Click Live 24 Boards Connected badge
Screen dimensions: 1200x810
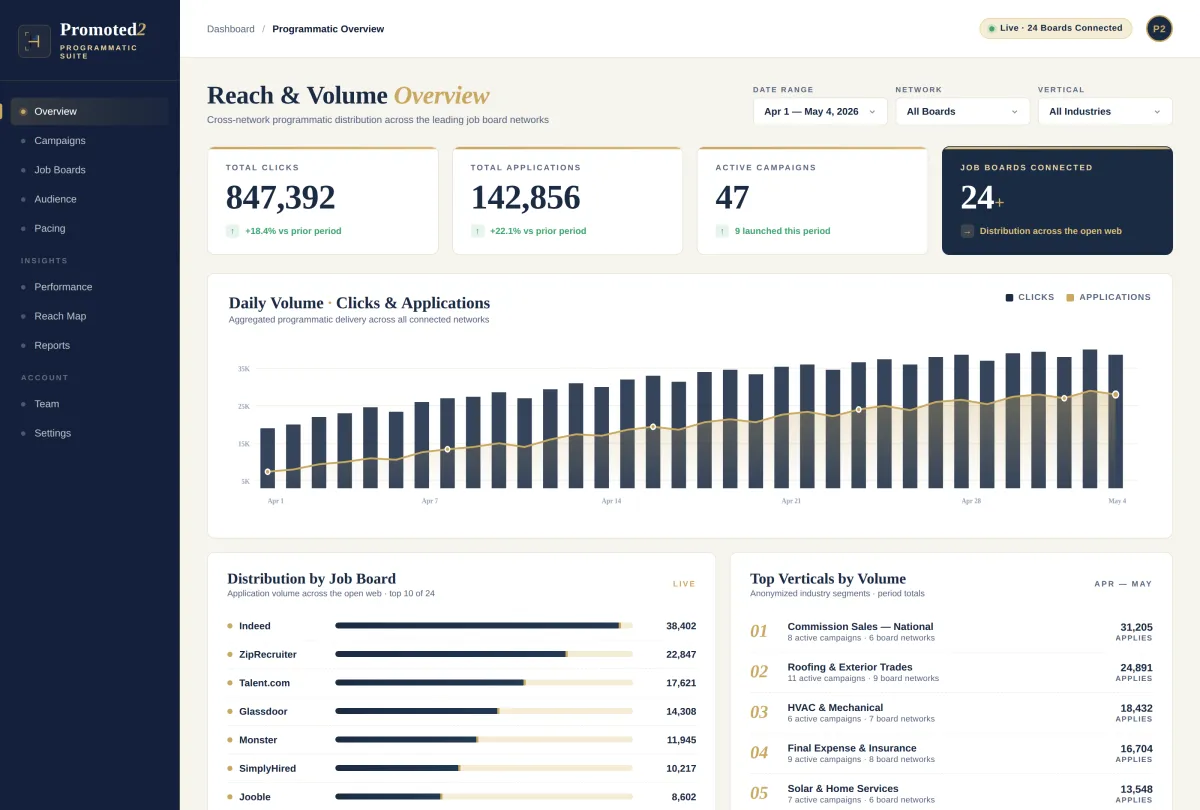1056,28
